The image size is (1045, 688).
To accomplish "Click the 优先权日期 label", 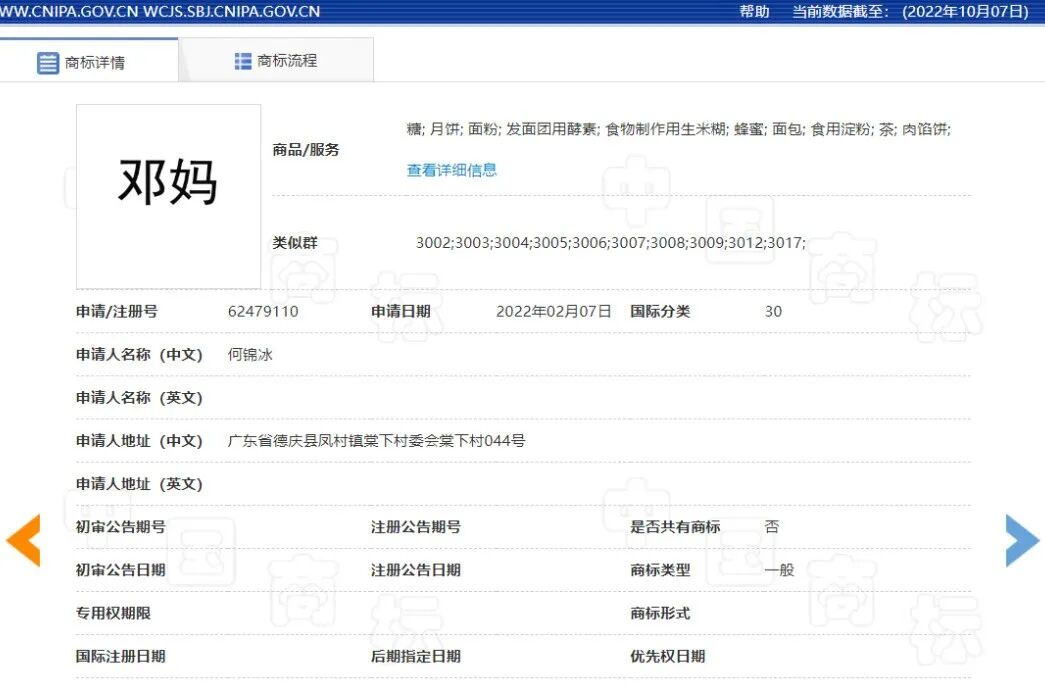I will (668, 656).
